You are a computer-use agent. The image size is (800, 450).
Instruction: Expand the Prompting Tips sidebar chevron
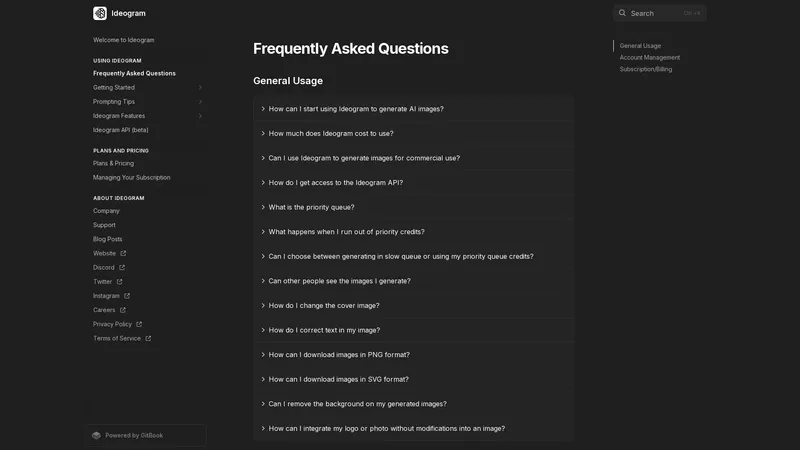click(x=200, y=102)
